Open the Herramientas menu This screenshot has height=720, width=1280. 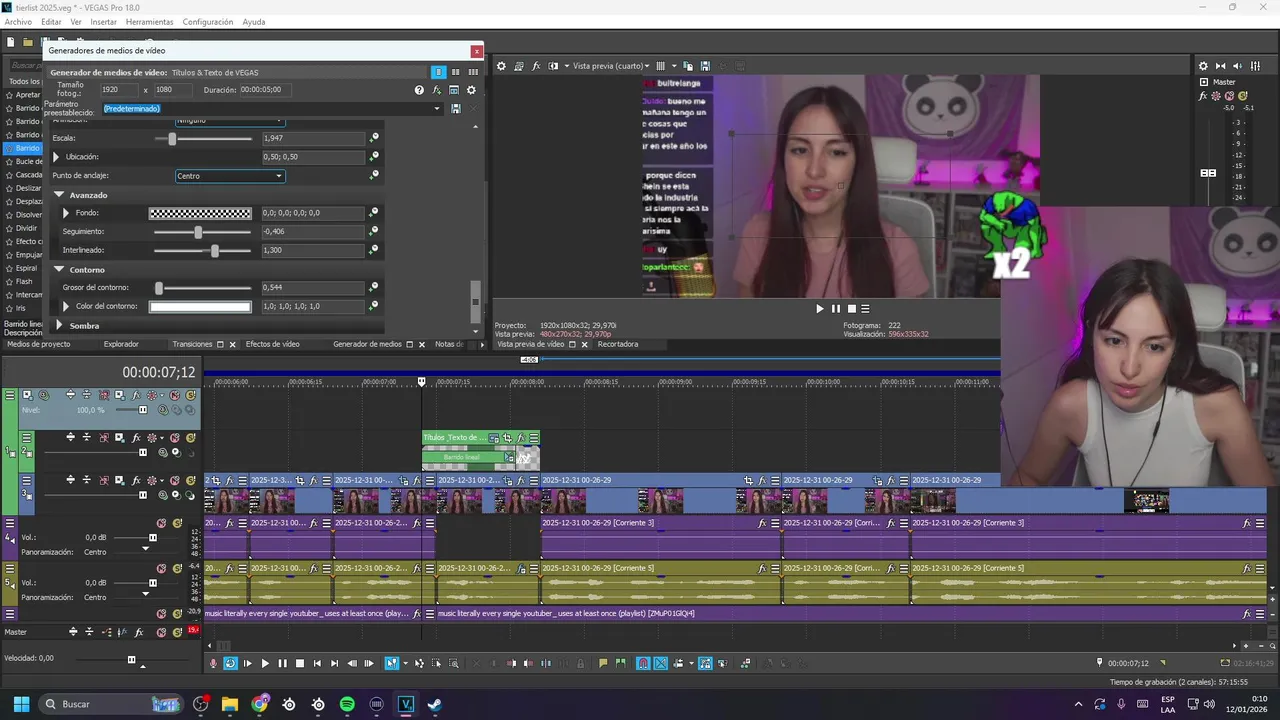[x=149, y=22]
